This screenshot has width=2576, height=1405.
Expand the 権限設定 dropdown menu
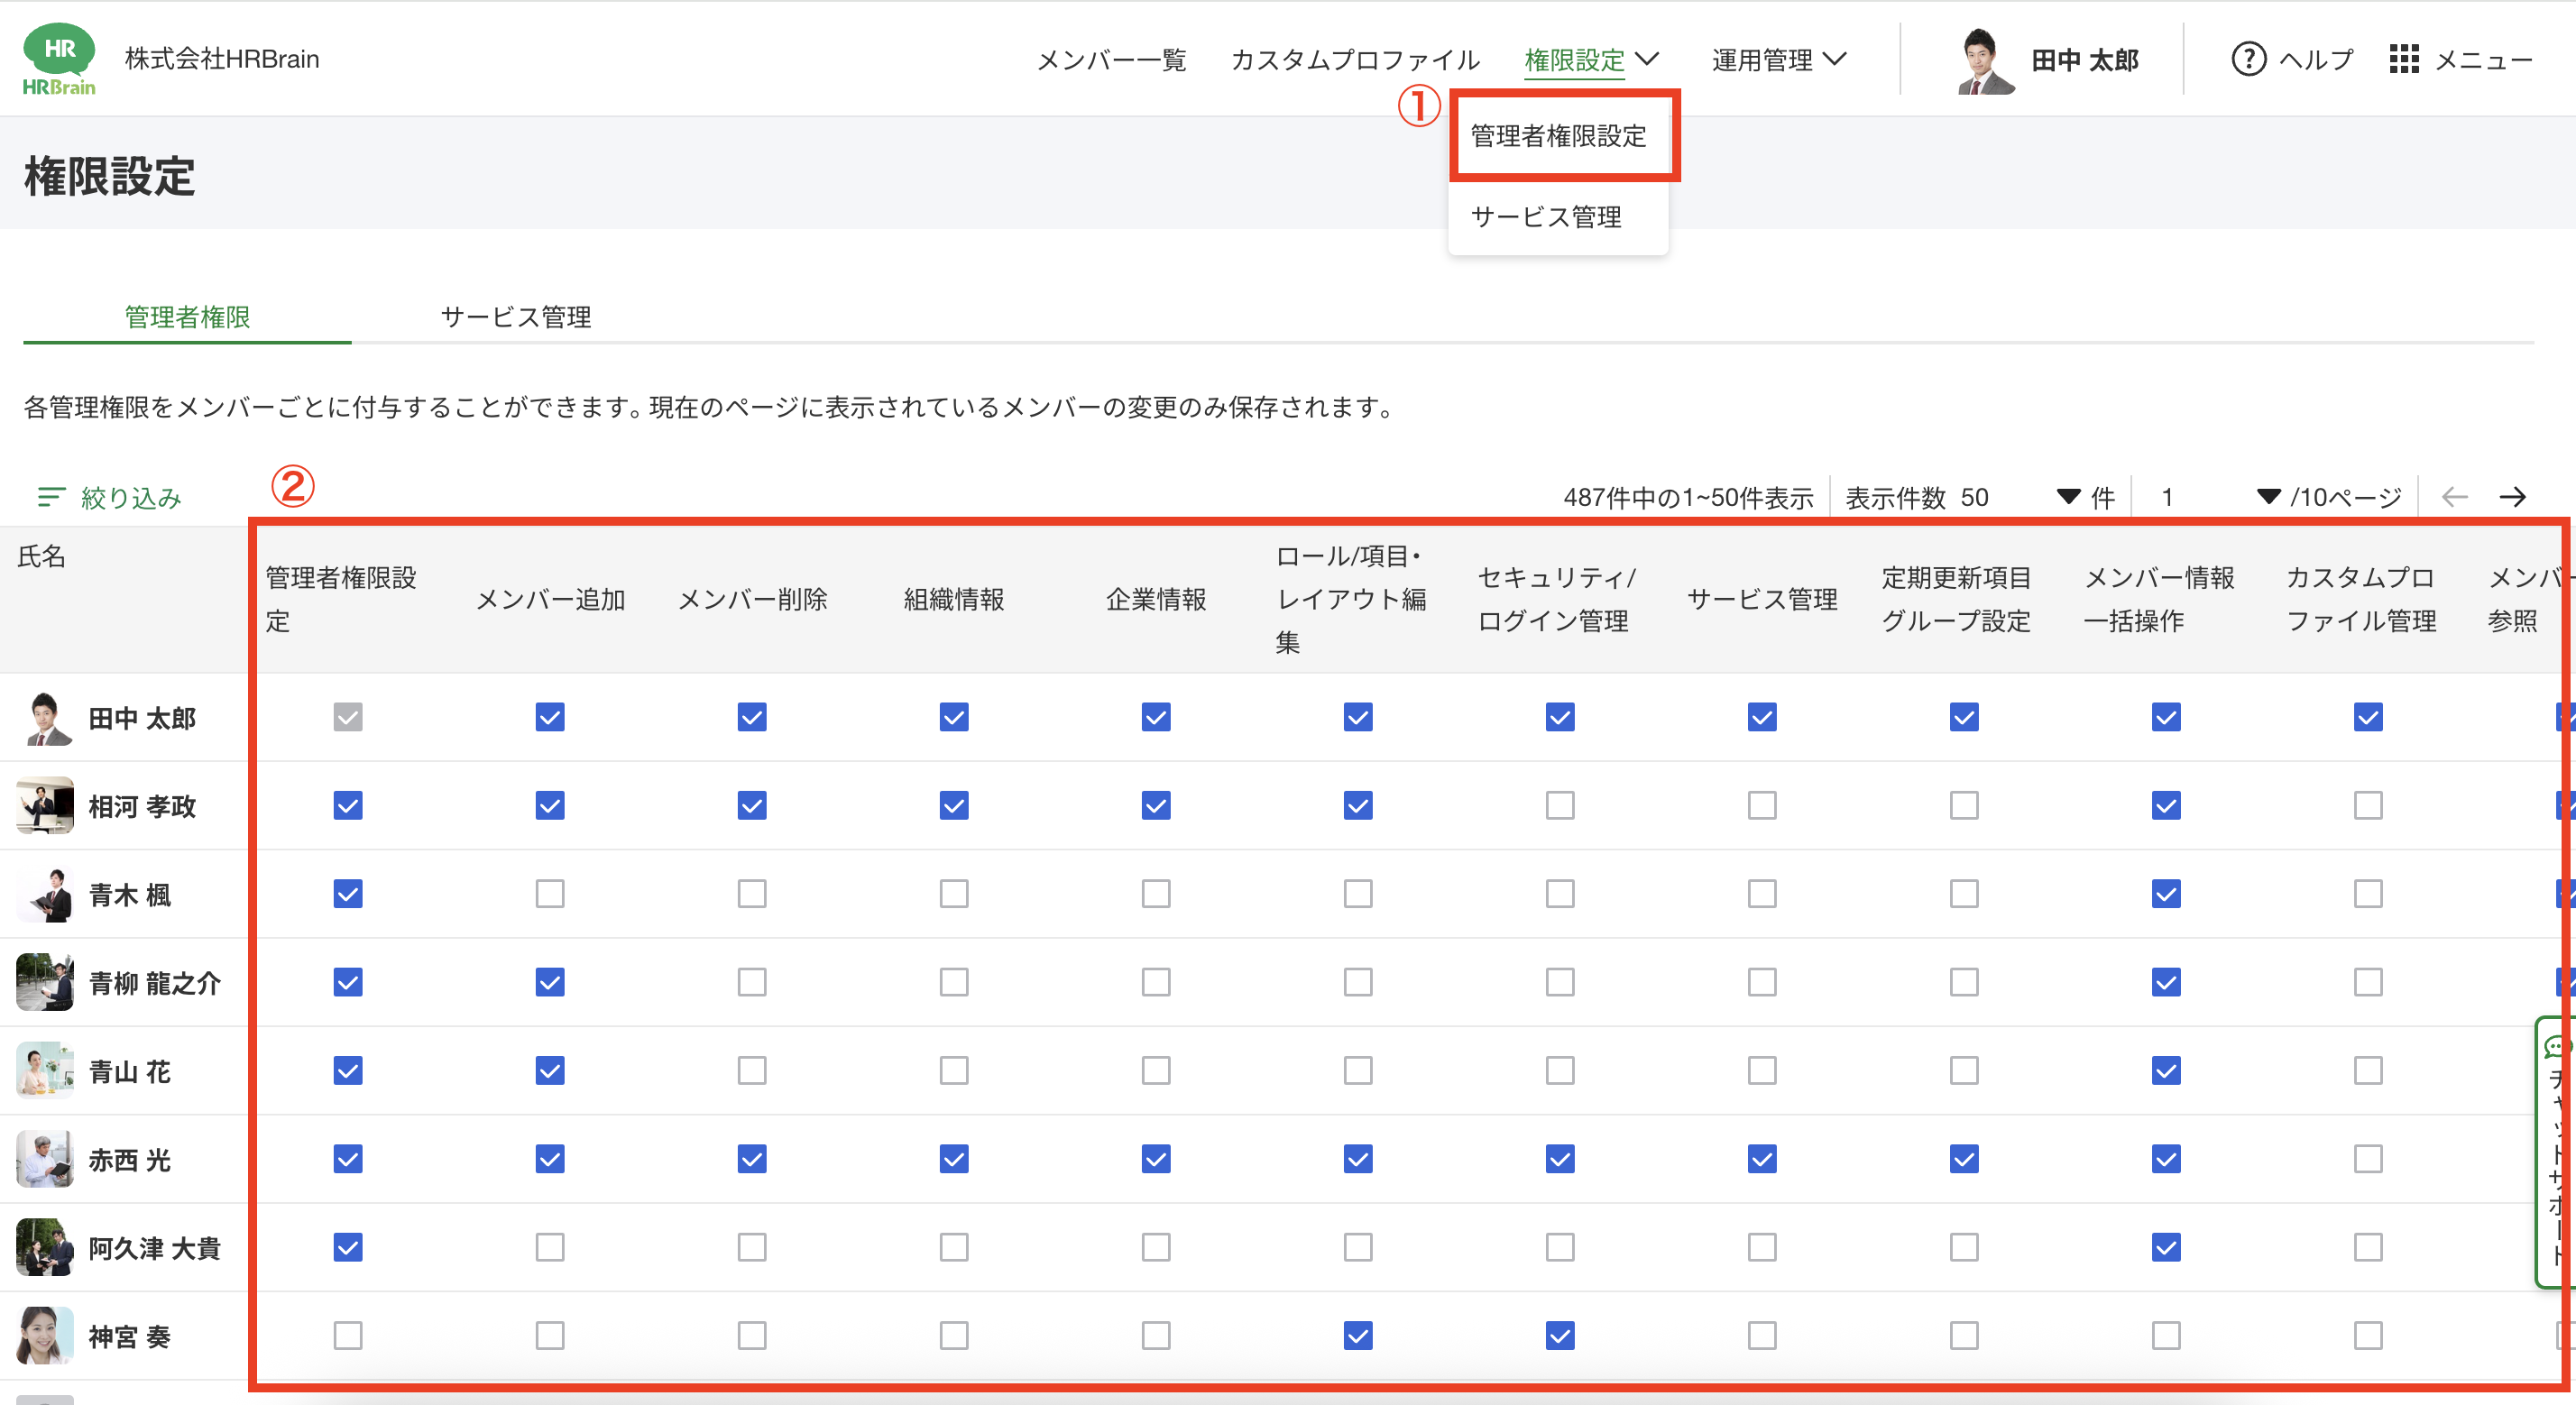pos(1590,60)
